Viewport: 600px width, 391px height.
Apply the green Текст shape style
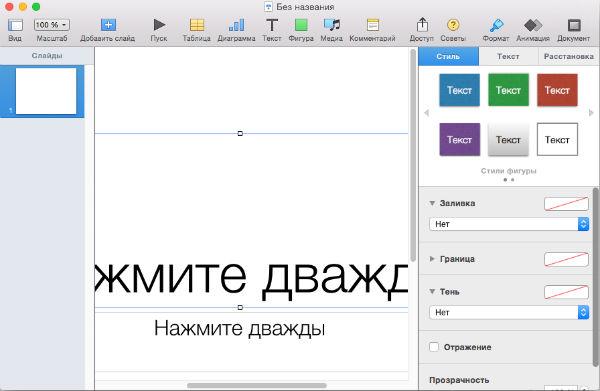pos(508,90)
